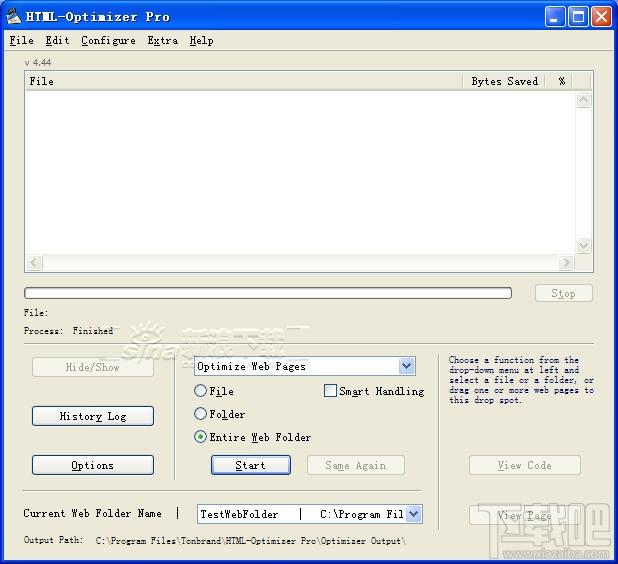Click the Bytes Saved column header
618x564 pixels.
(x=504, y=81)
